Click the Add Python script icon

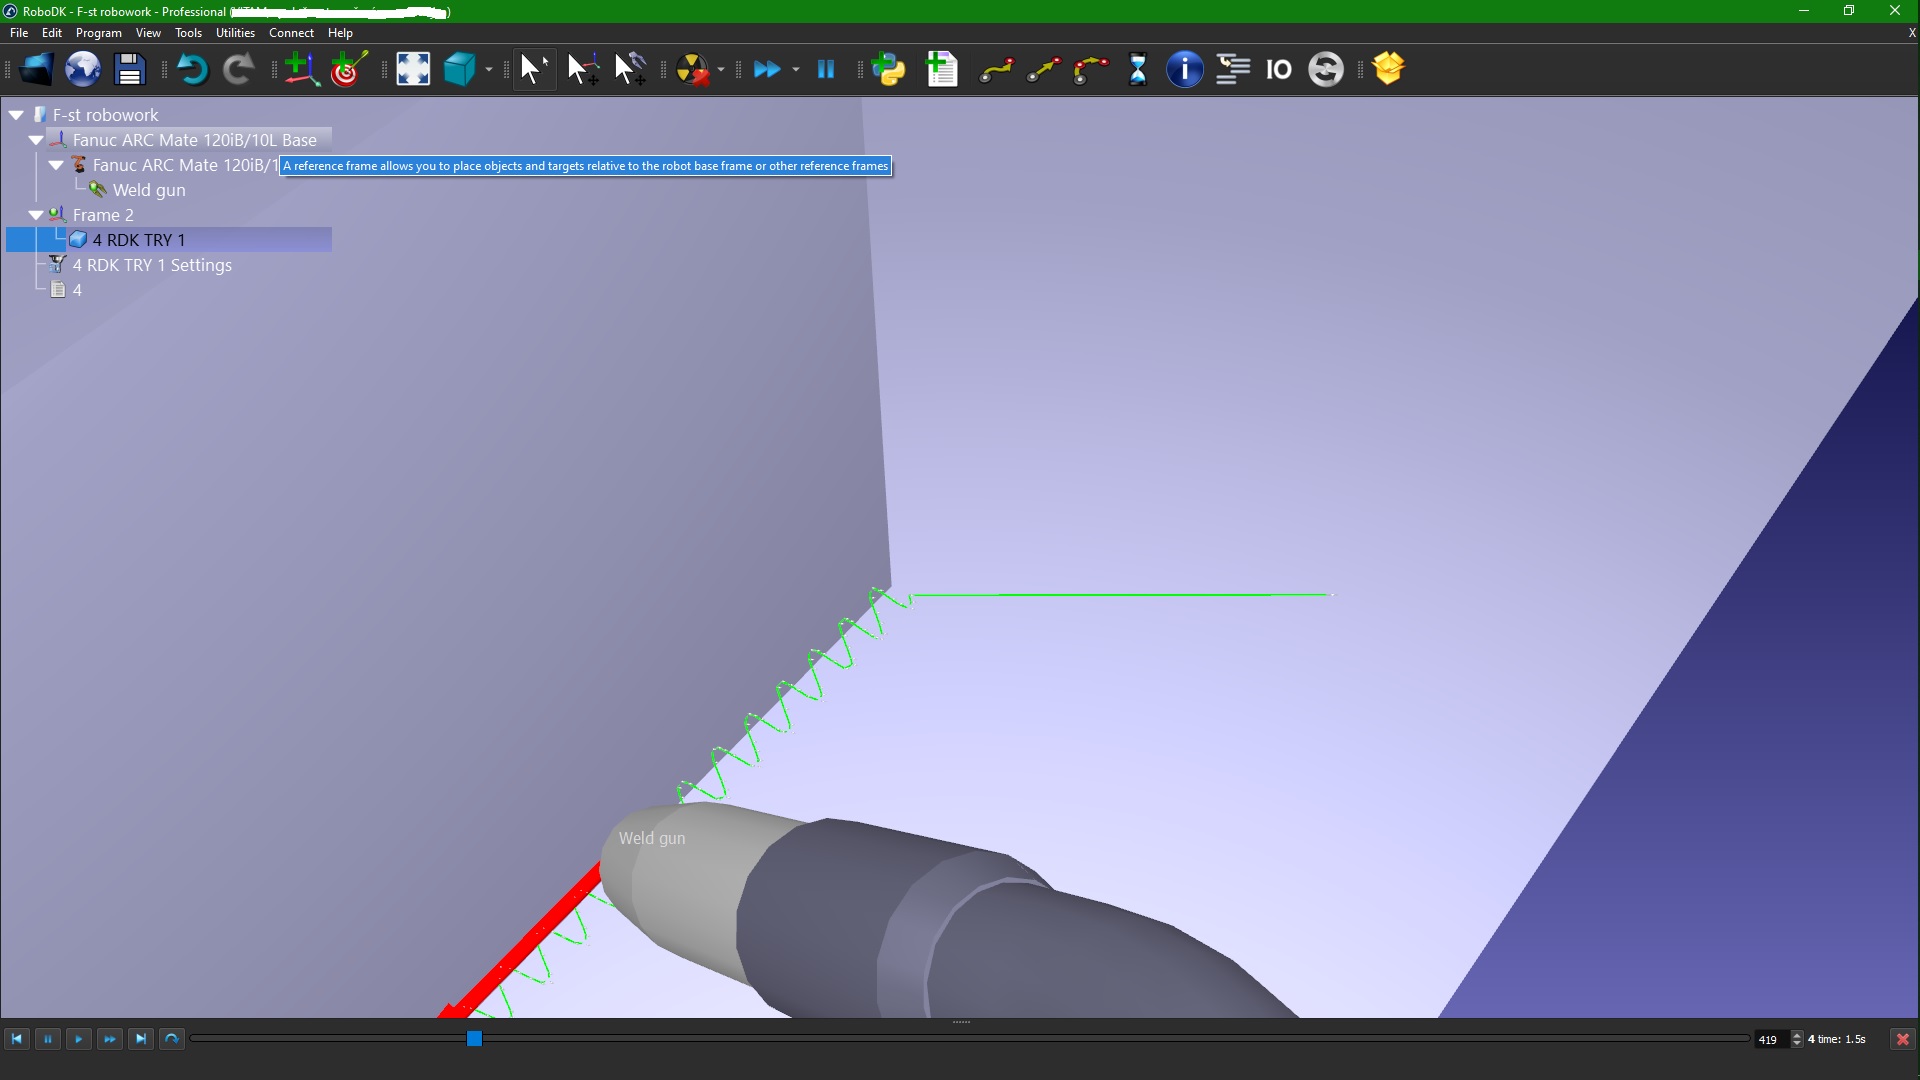pos(887,69)
